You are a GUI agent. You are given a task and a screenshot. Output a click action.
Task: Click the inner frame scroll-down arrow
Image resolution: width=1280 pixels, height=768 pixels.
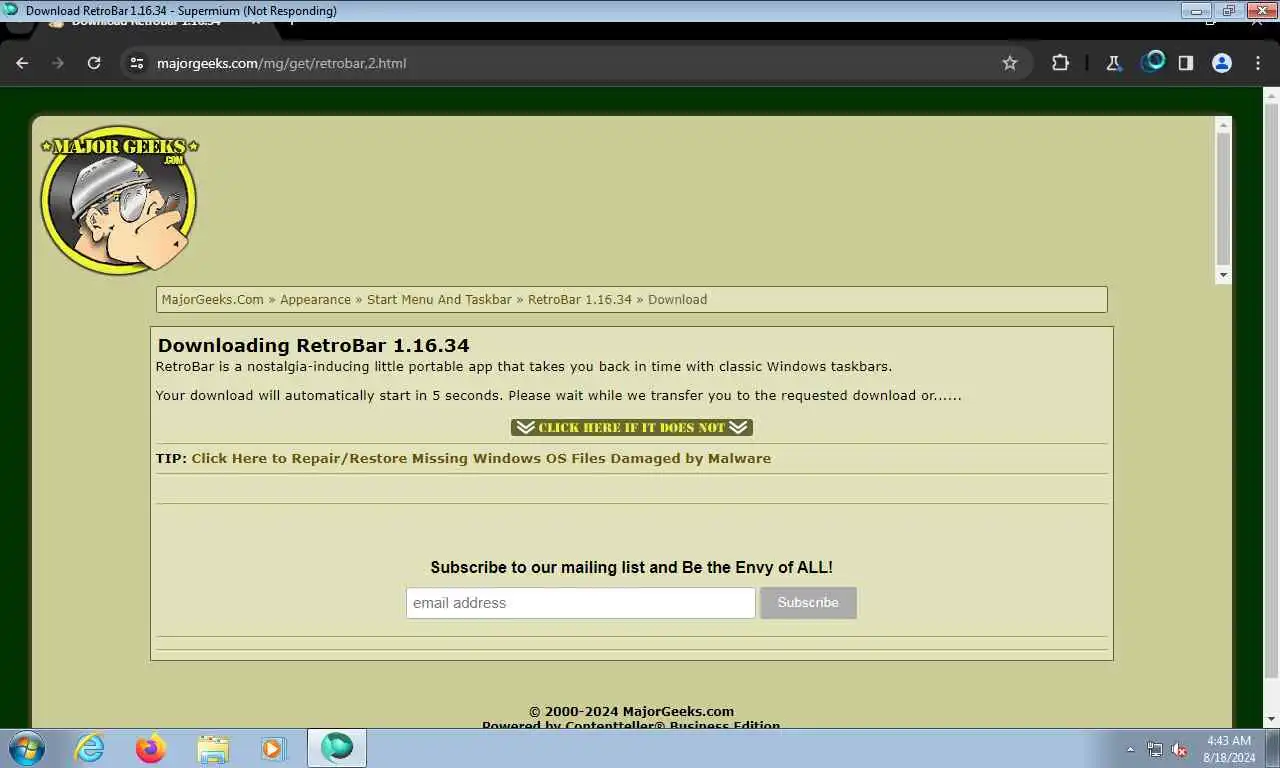(1223, 275)
